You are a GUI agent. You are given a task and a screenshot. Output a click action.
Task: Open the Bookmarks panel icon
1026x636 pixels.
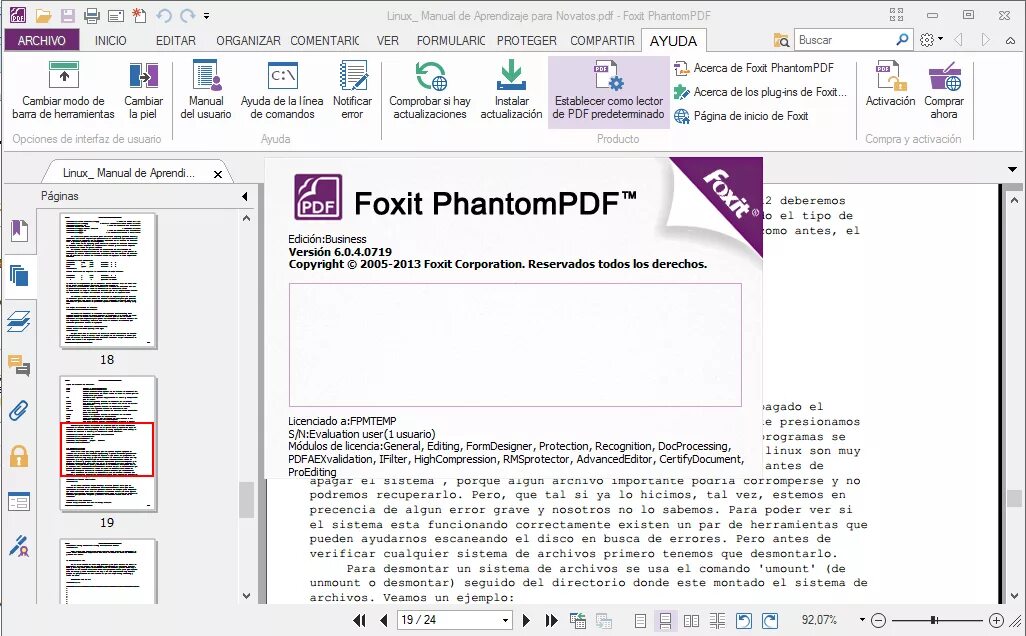(x=19, y=230)
